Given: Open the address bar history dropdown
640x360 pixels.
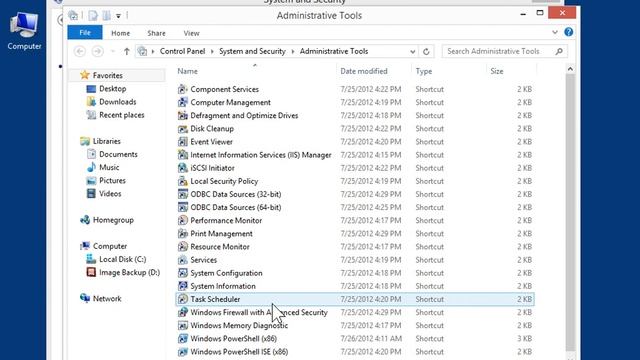Looking at the screenshot, I should (413, 51).
